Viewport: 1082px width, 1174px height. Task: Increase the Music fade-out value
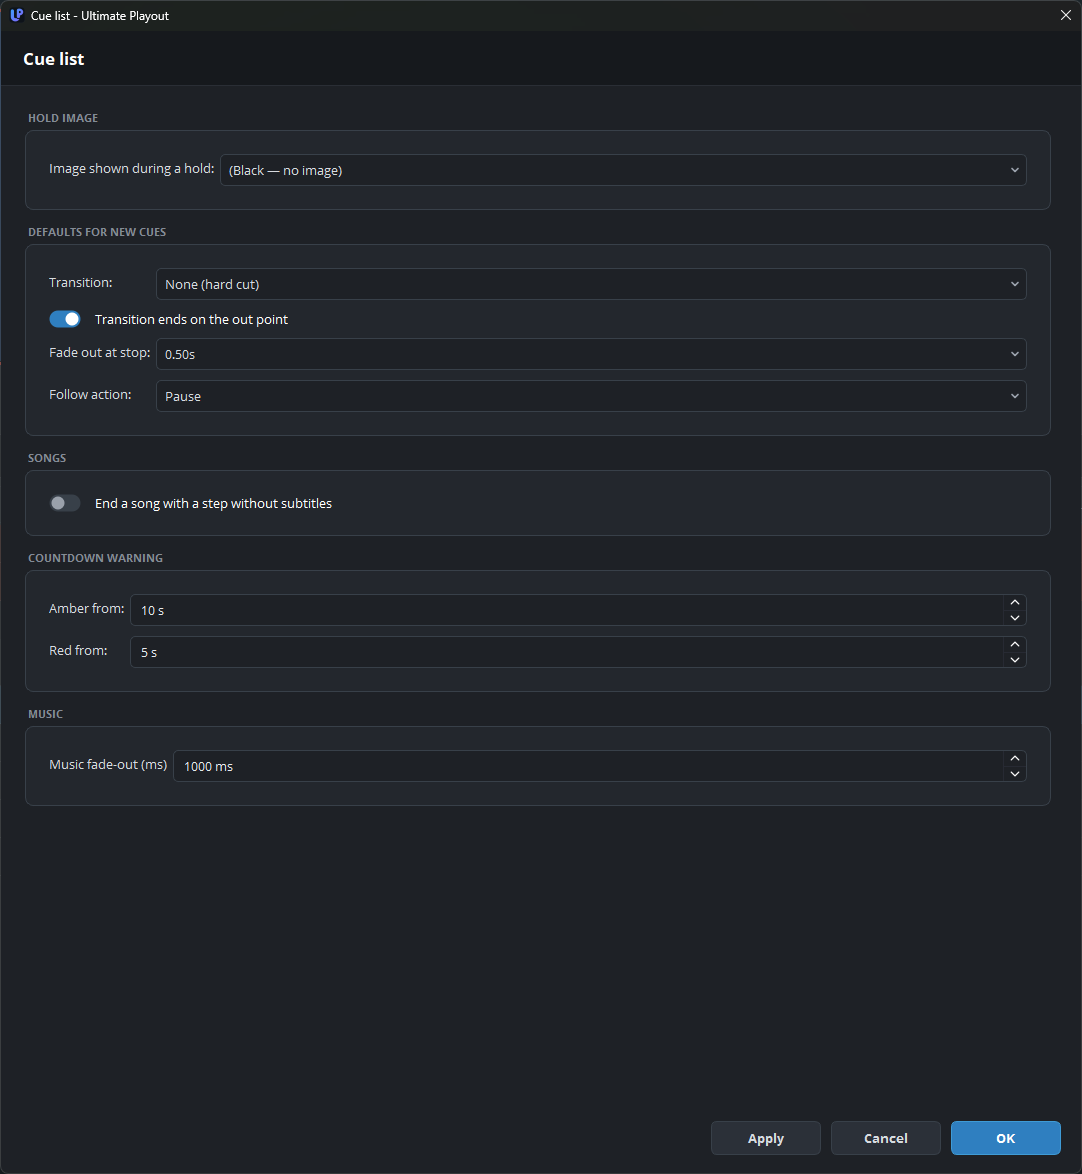[1015, 758]
